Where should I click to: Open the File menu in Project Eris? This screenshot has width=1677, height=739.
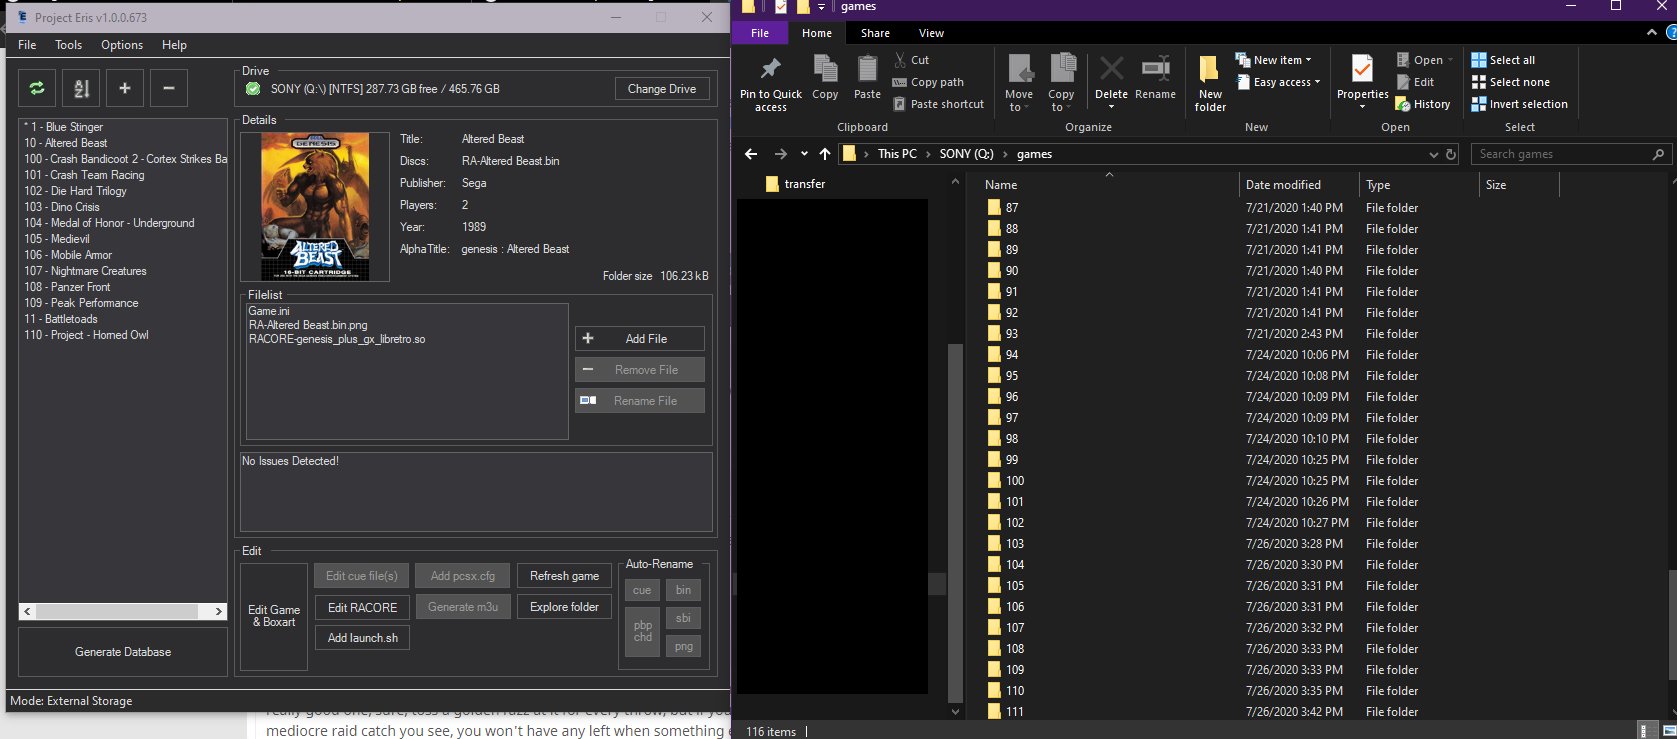(27, 45)
